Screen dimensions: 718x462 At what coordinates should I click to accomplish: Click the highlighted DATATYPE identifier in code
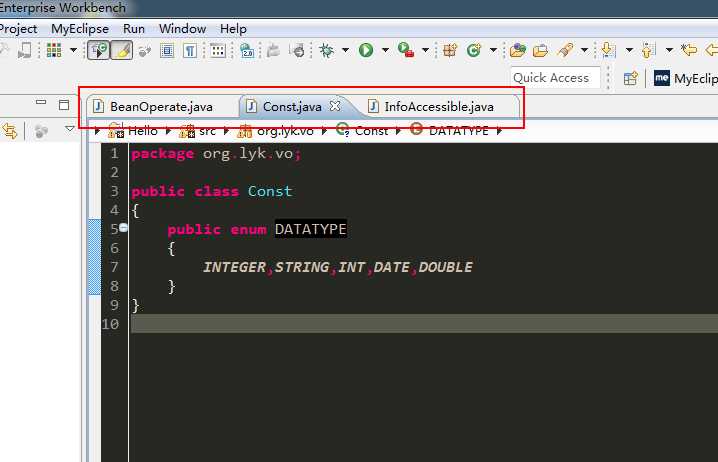tap(310, 229)
